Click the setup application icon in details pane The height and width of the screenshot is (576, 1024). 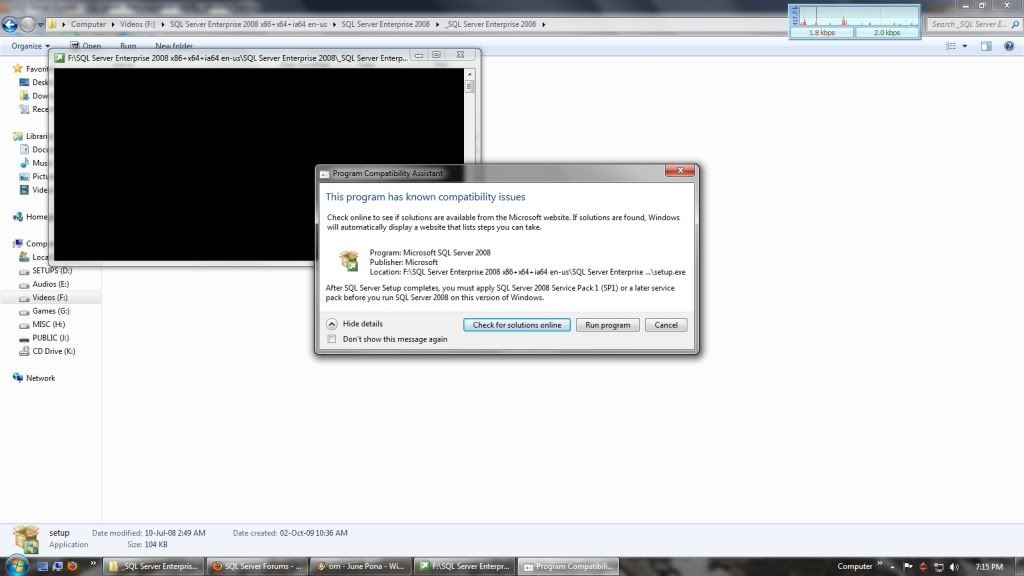coord(26,539)
